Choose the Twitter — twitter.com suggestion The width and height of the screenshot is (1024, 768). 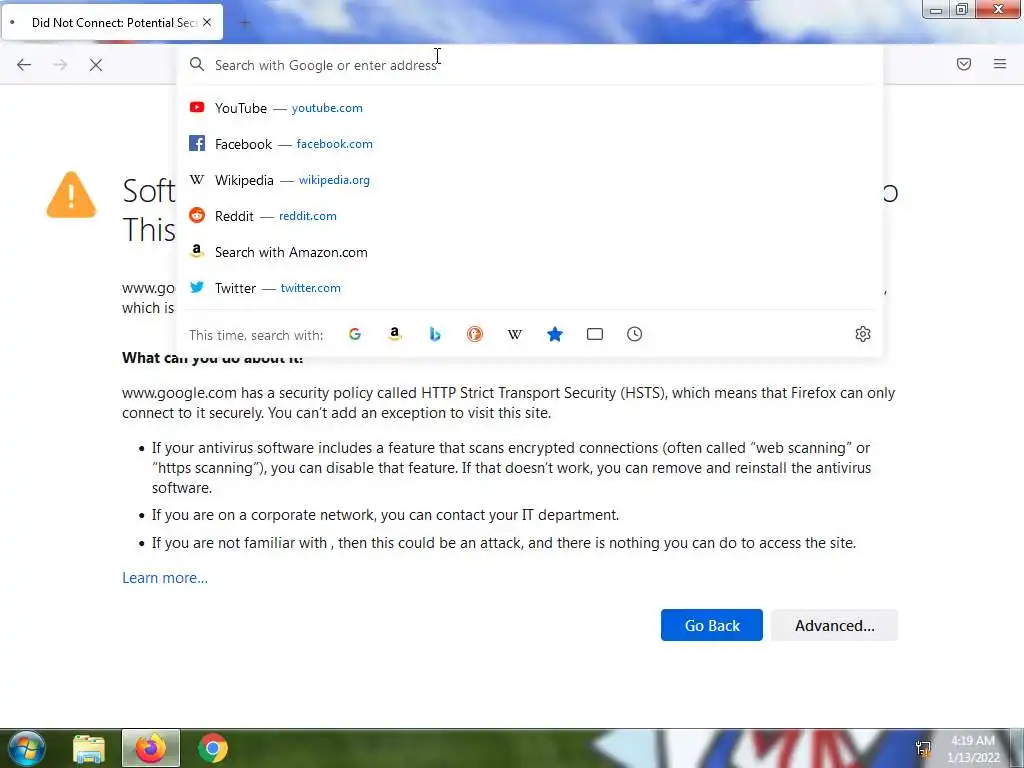pos(530,288)
